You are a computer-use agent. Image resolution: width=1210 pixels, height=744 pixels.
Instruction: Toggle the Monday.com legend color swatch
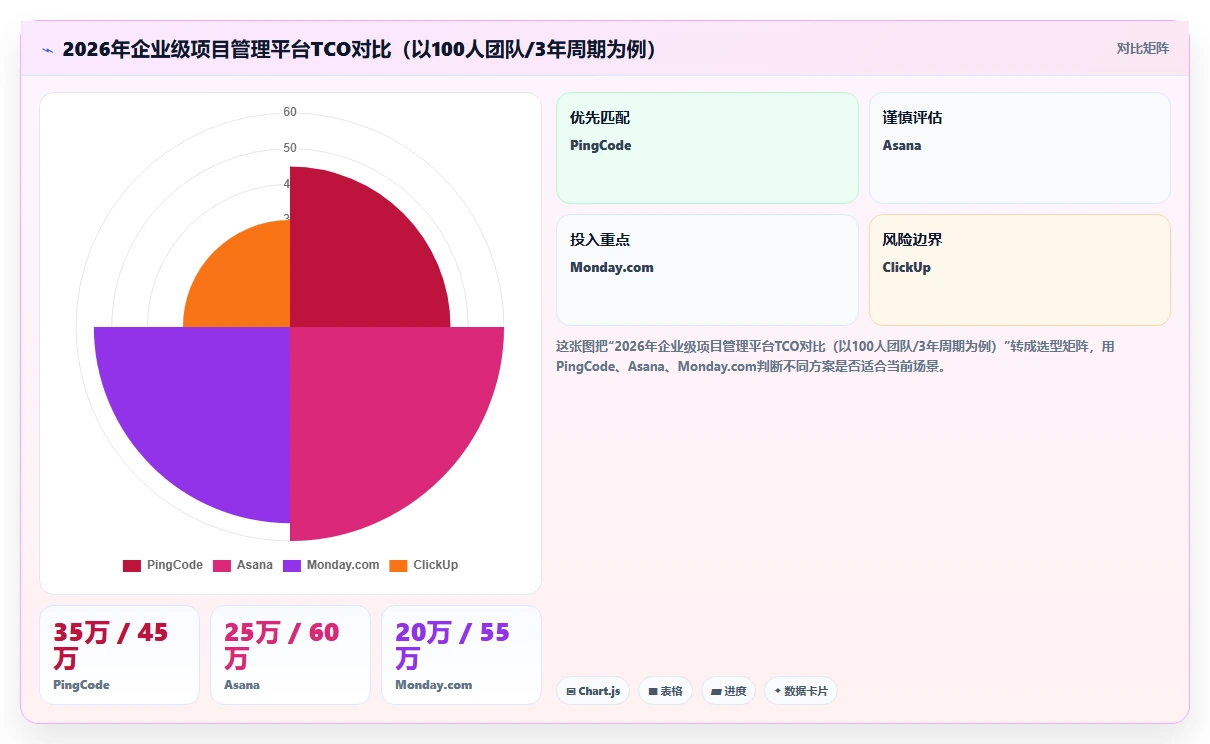point(292,565)
